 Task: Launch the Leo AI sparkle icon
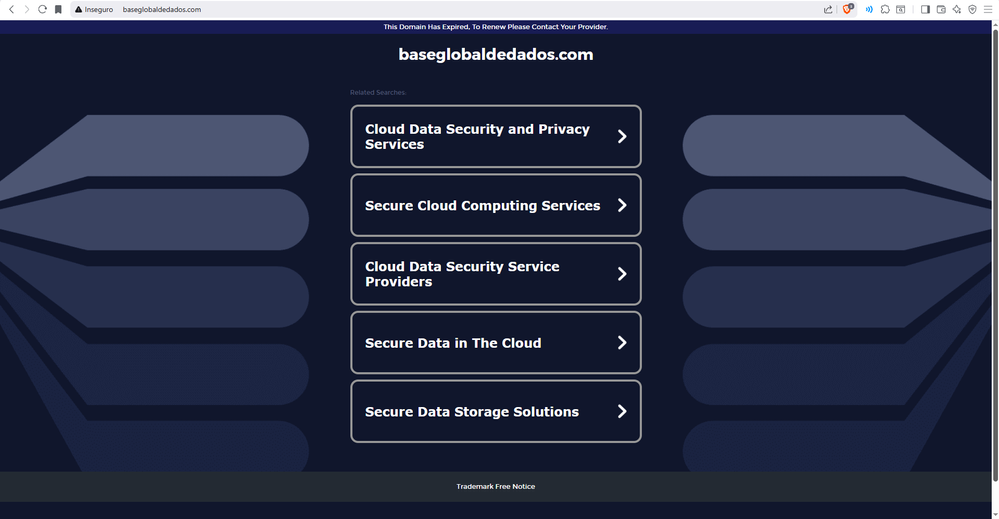point(957,9)
